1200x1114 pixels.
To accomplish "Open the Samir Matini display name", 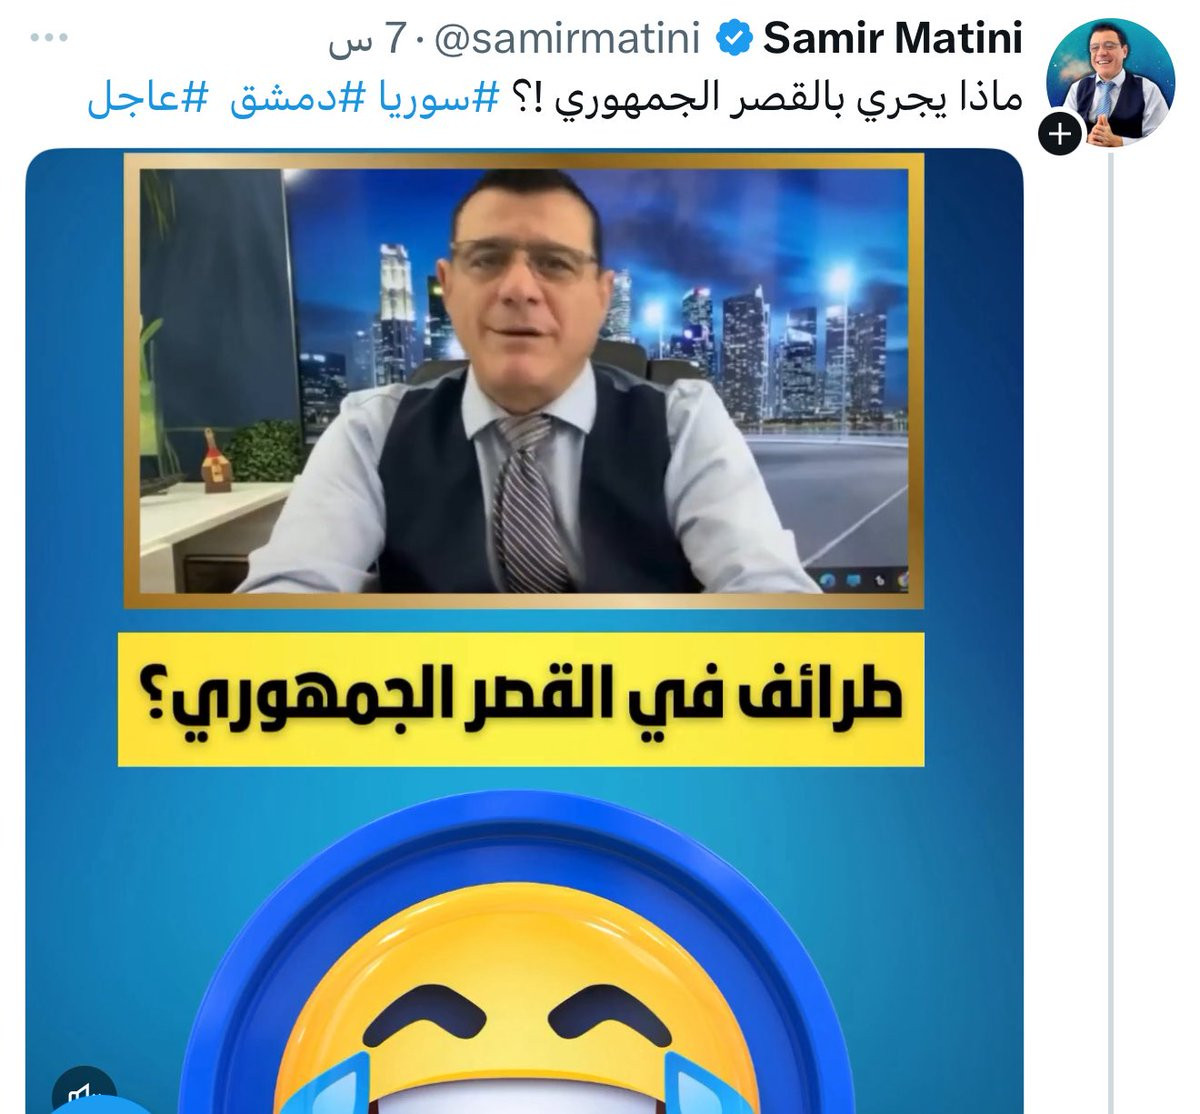I will click(x=893, y=40).
